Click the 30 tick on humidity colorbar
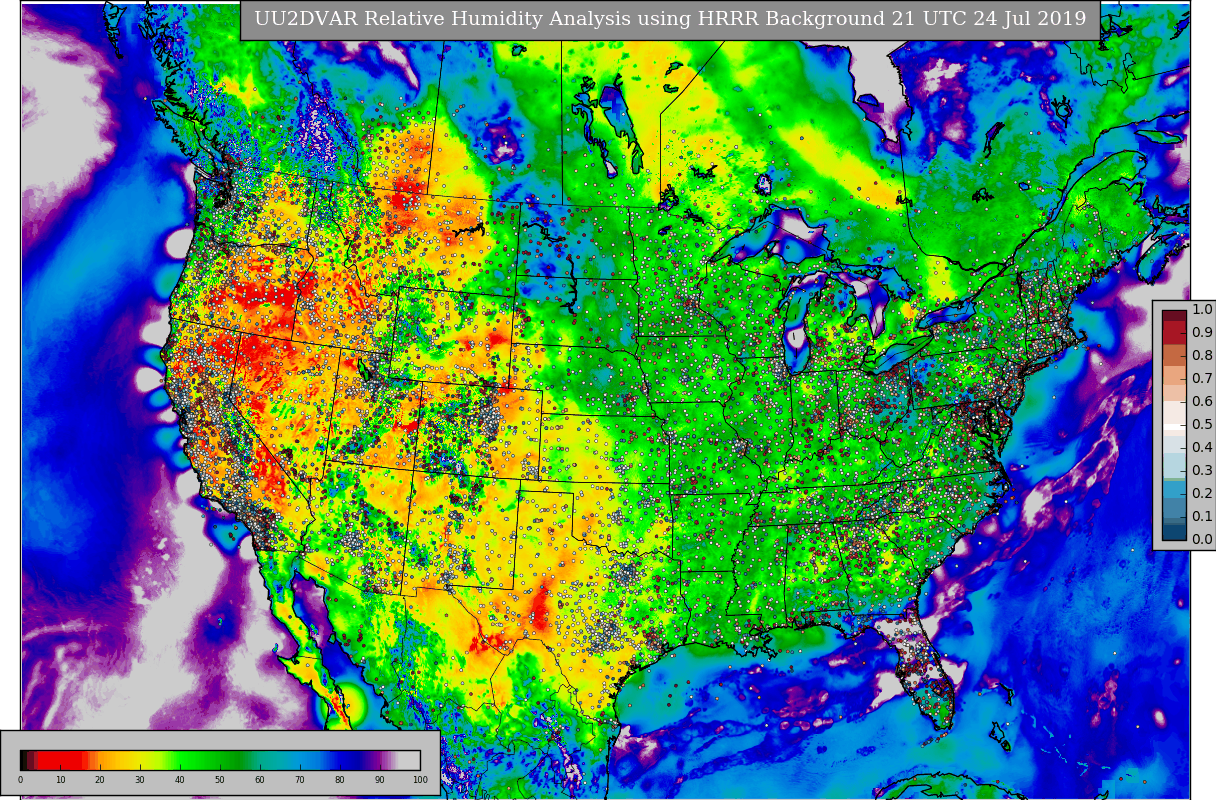Screen dimensions: 1216x800 point(140,780)
